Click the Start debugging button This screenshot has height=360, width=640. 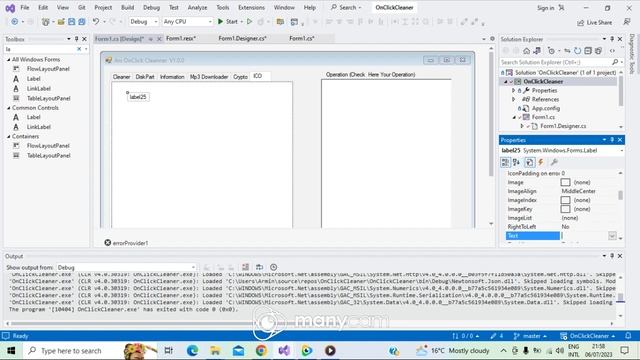[228, 22]
